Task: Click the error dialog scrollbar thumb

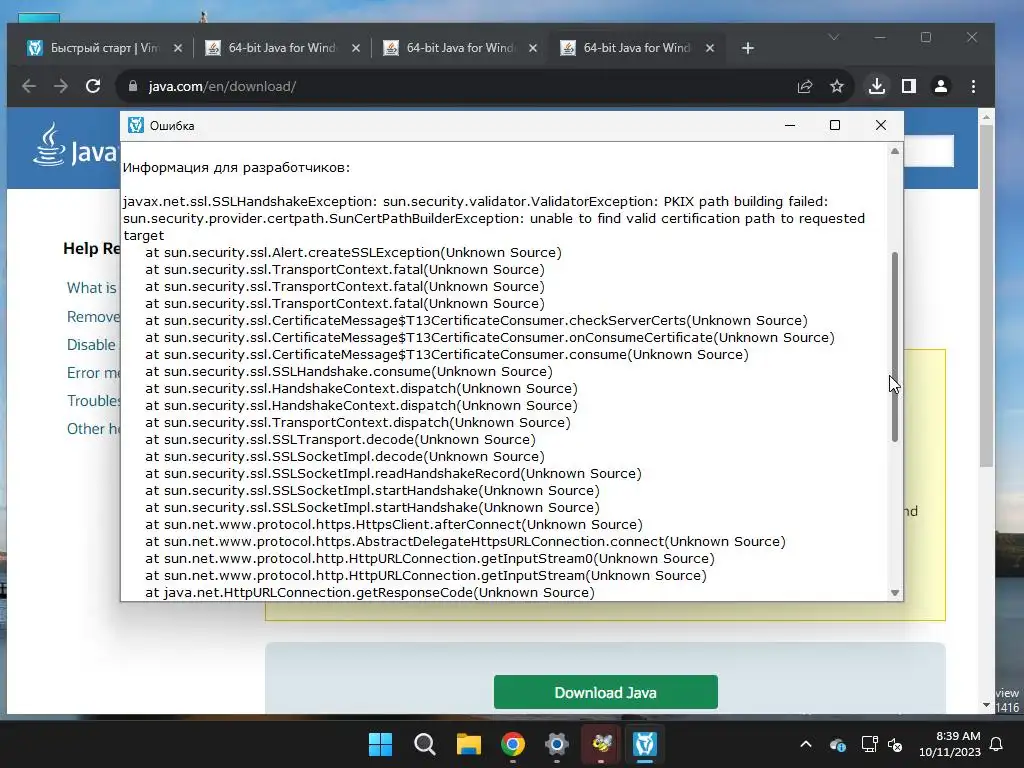Action: 895,347
